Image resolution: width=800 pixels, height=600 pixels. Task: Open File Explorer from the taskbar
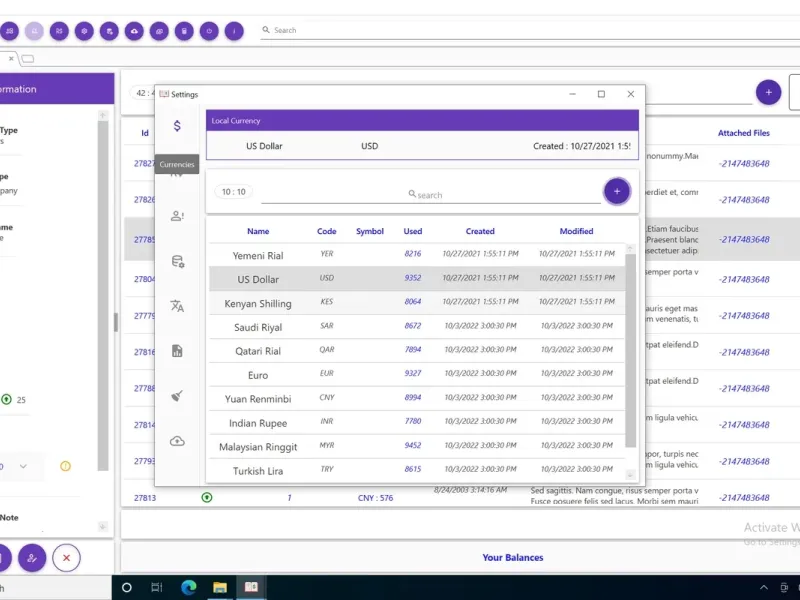pos(219,587)
